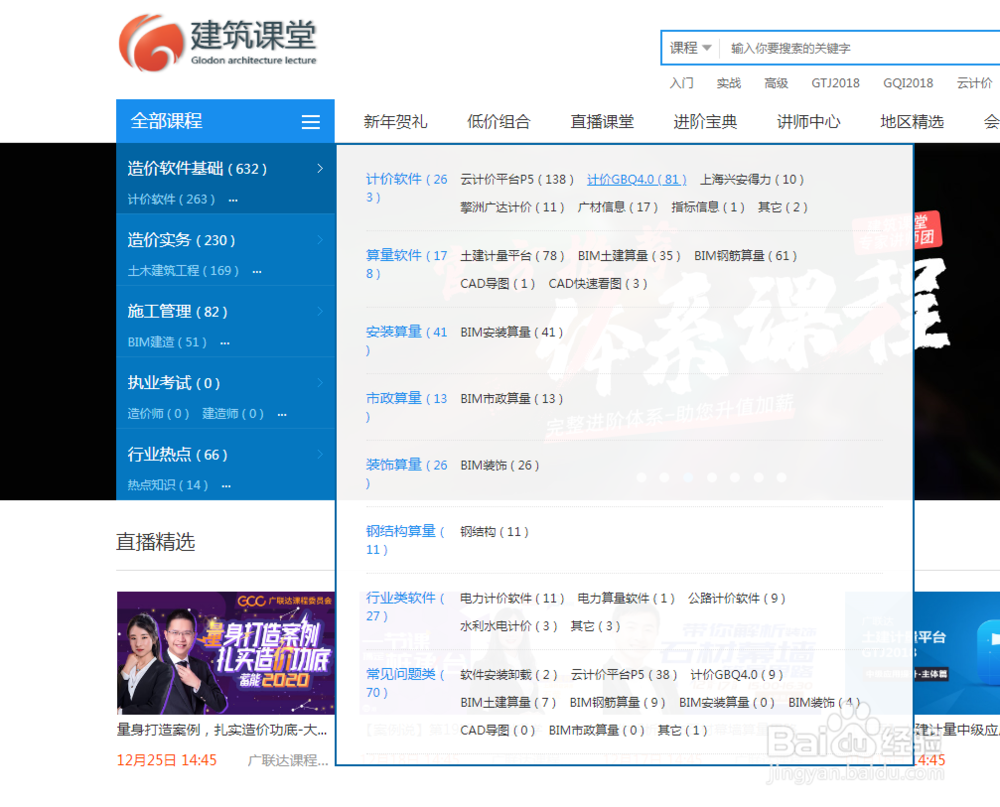Image resolution: width=1000 pixels, height=807 pixels.
Task: Open the 地区精选 nav tab
Action: click(912, 121)
